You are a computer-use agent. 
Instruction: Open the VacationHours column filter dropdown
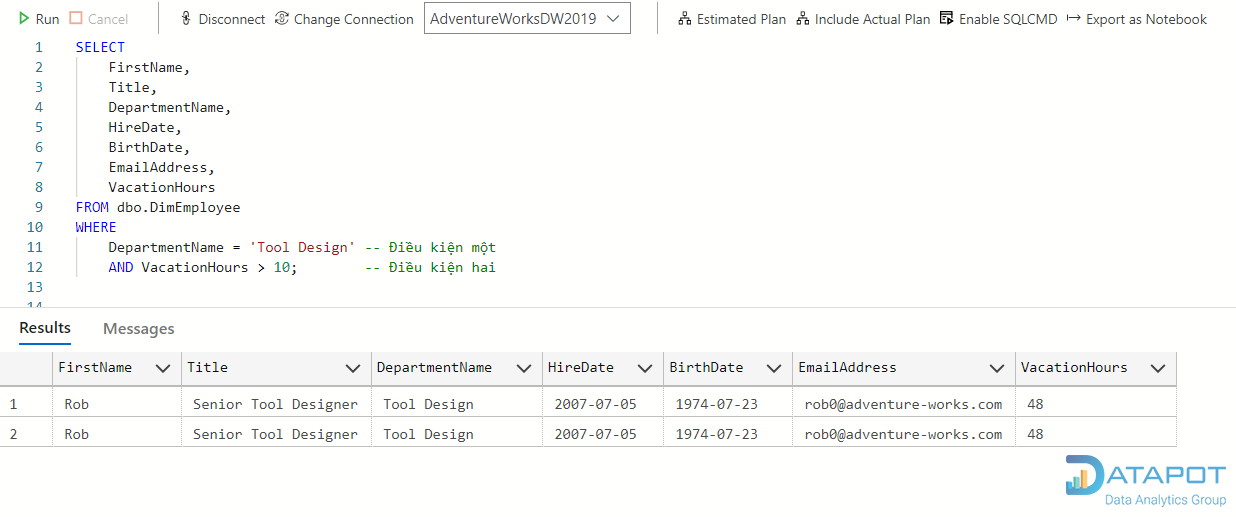coord(1158,368)
